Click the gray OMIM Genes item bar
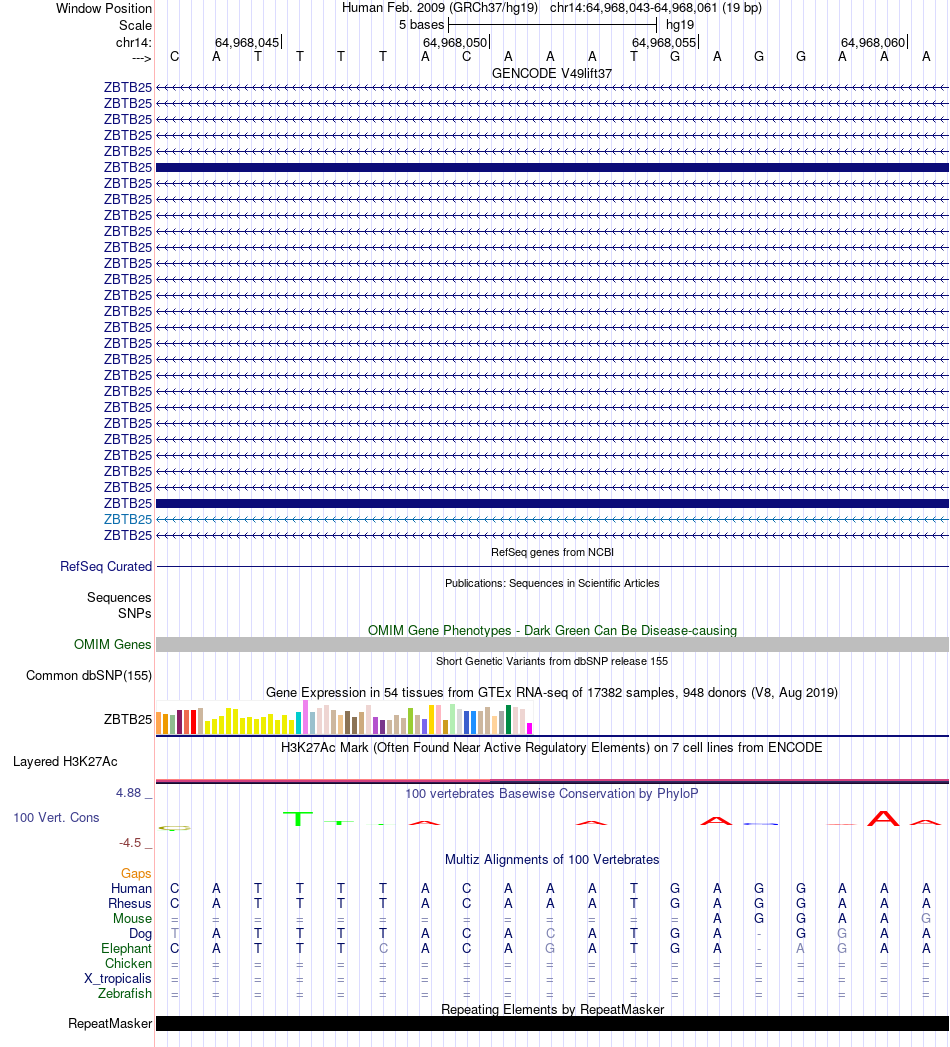950x1047 pixels. coord(552,644)
